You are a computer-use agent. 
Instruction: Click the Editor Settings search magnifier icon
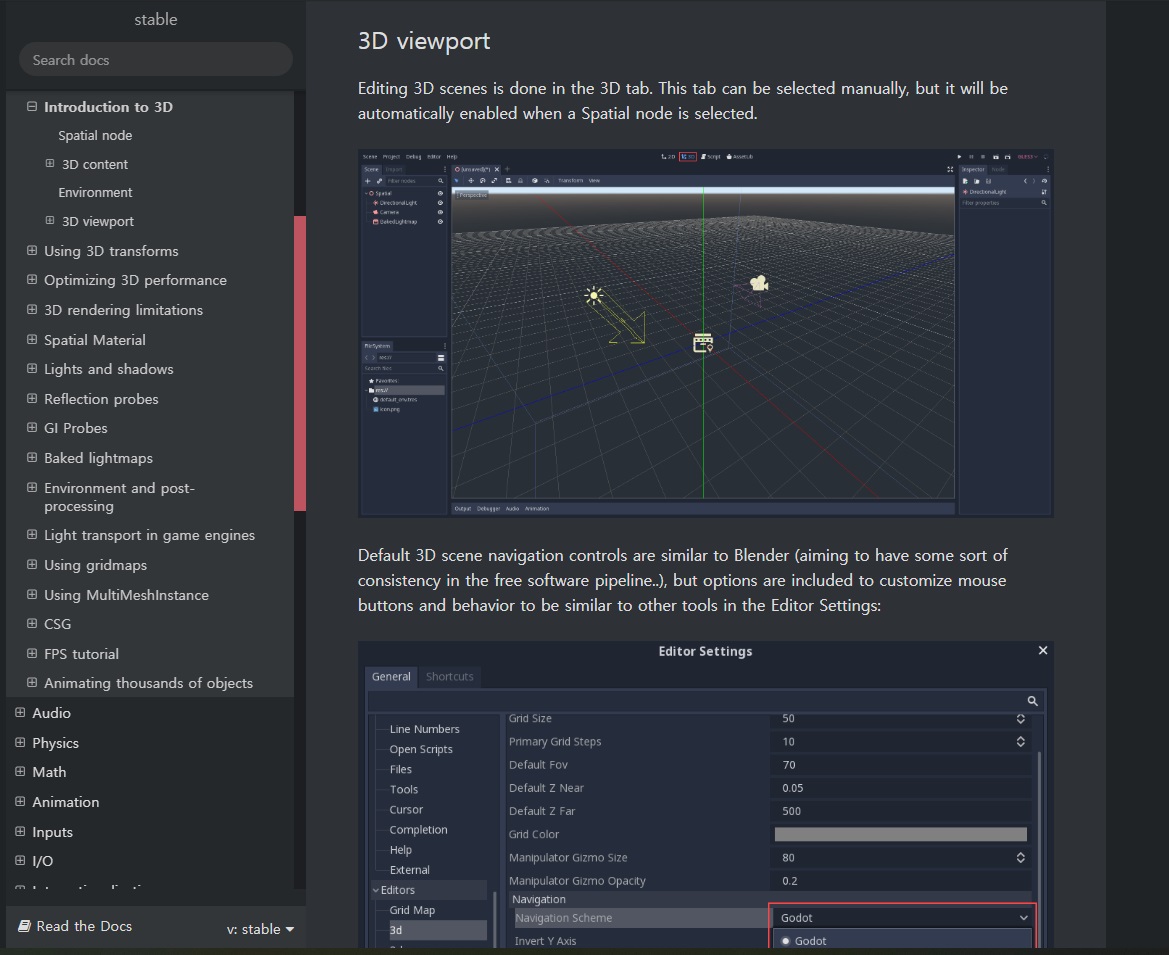click(1033, 701)
